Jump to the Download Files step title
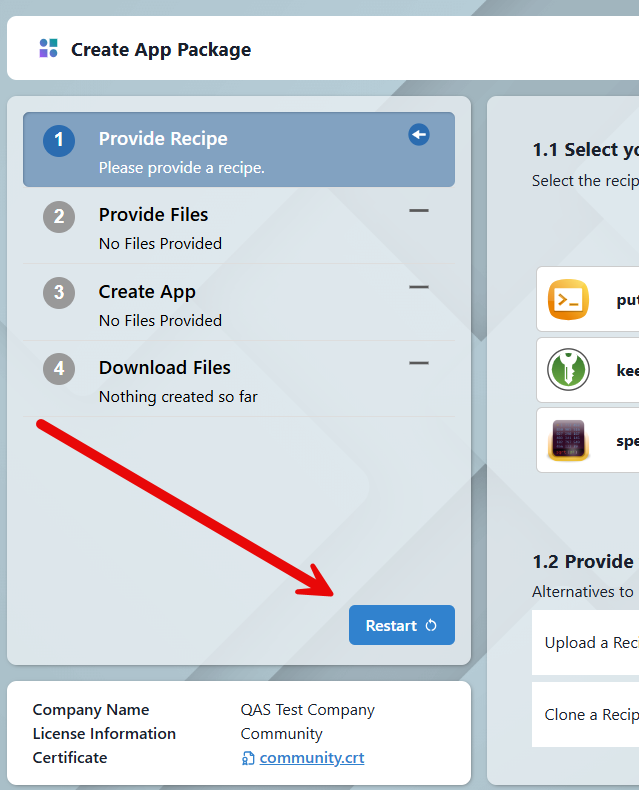The width and height of the screenshot is (639, 790). click(164, 368)
